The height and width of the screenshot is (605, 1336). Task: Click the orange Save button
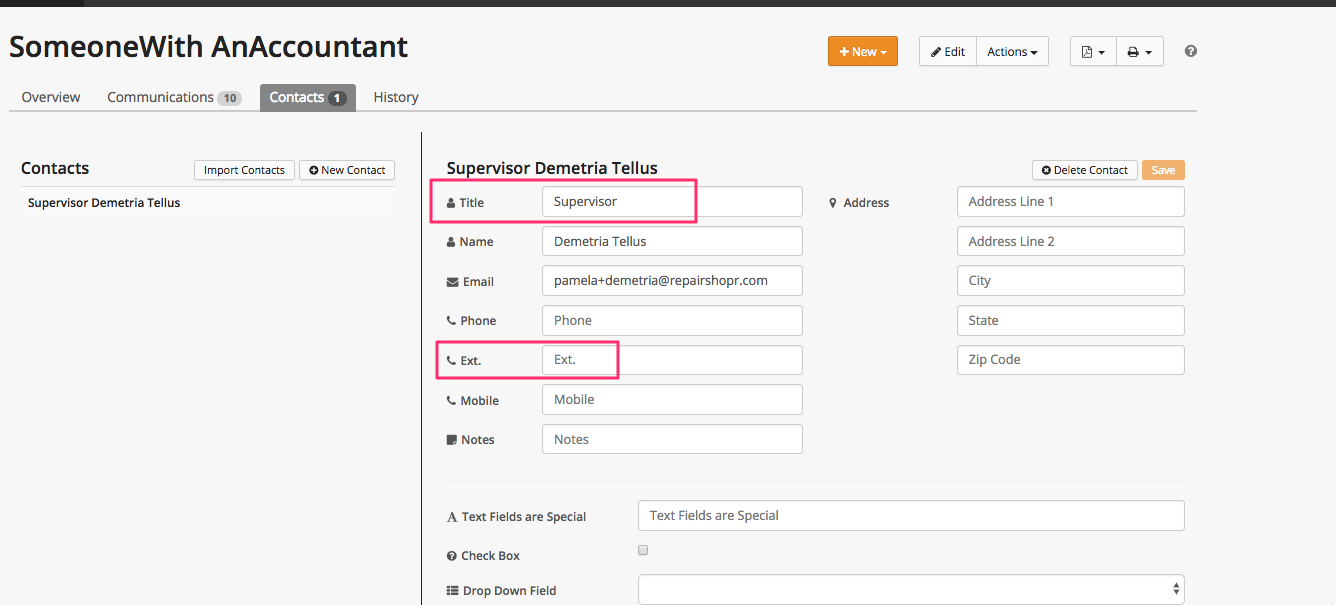(x=1163, y=170)
